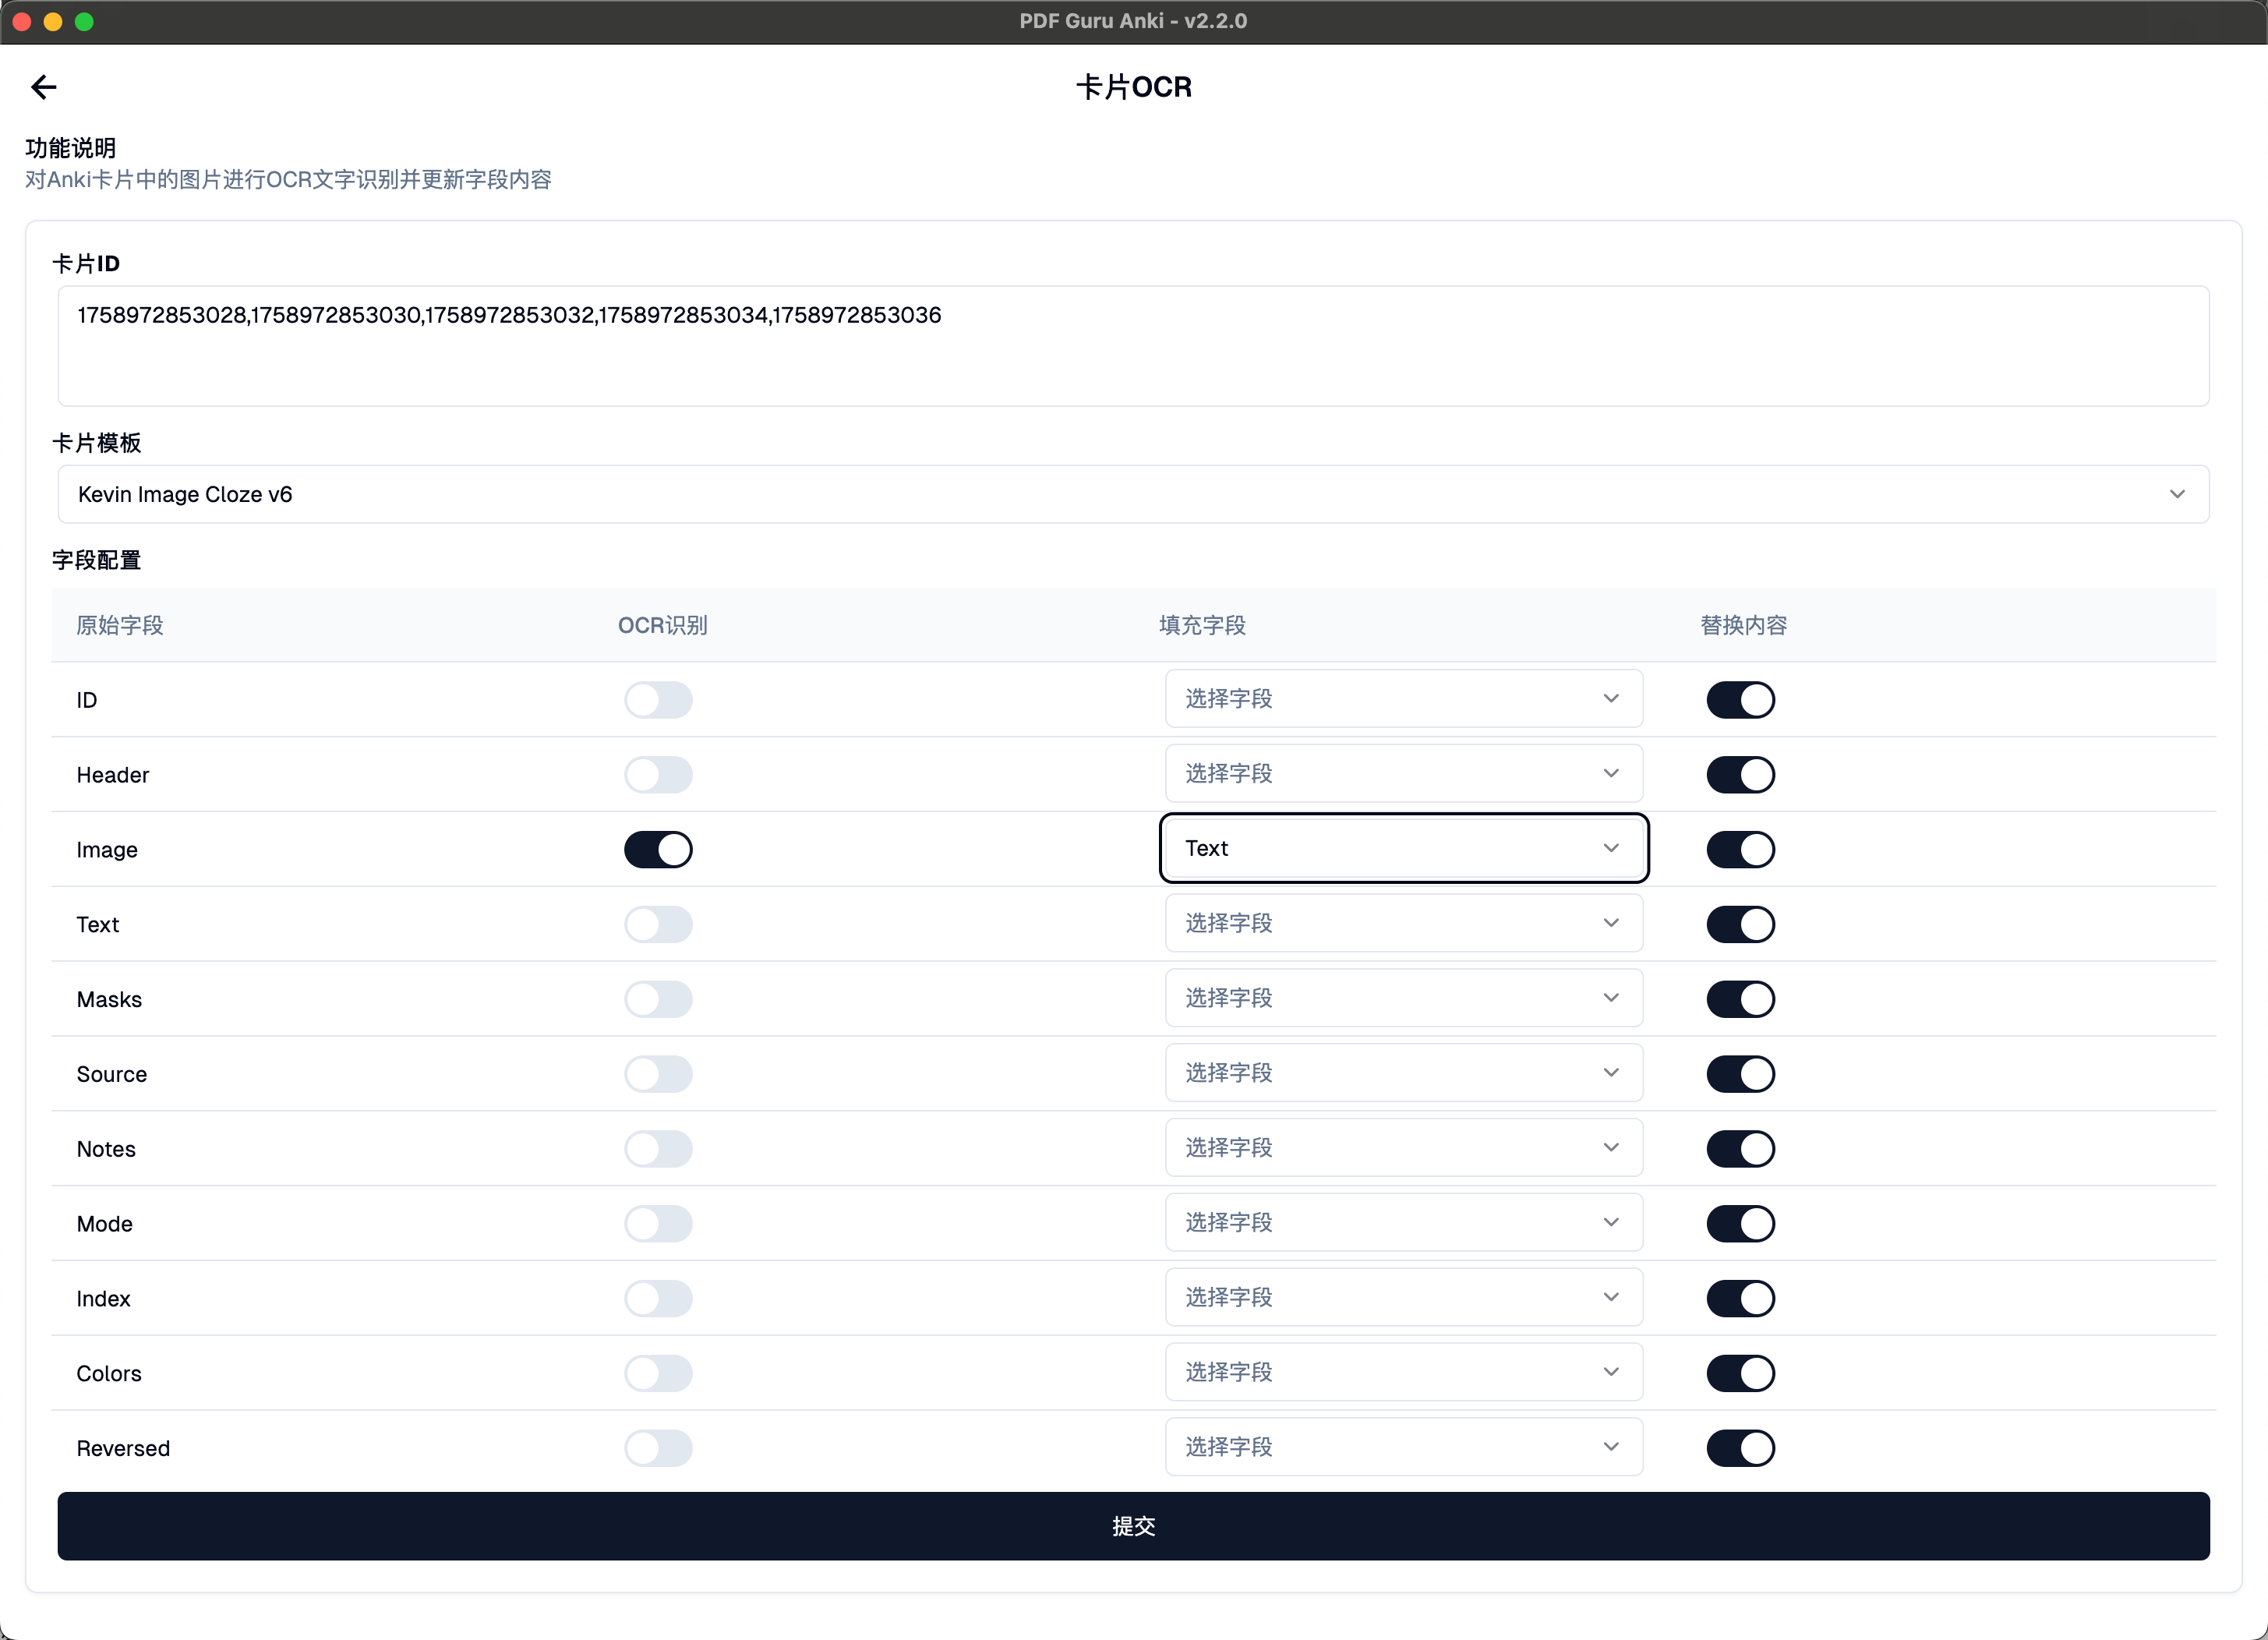Click the Reversed field name label
The image size is (2268, 1640).
(x=123, y=1448)
